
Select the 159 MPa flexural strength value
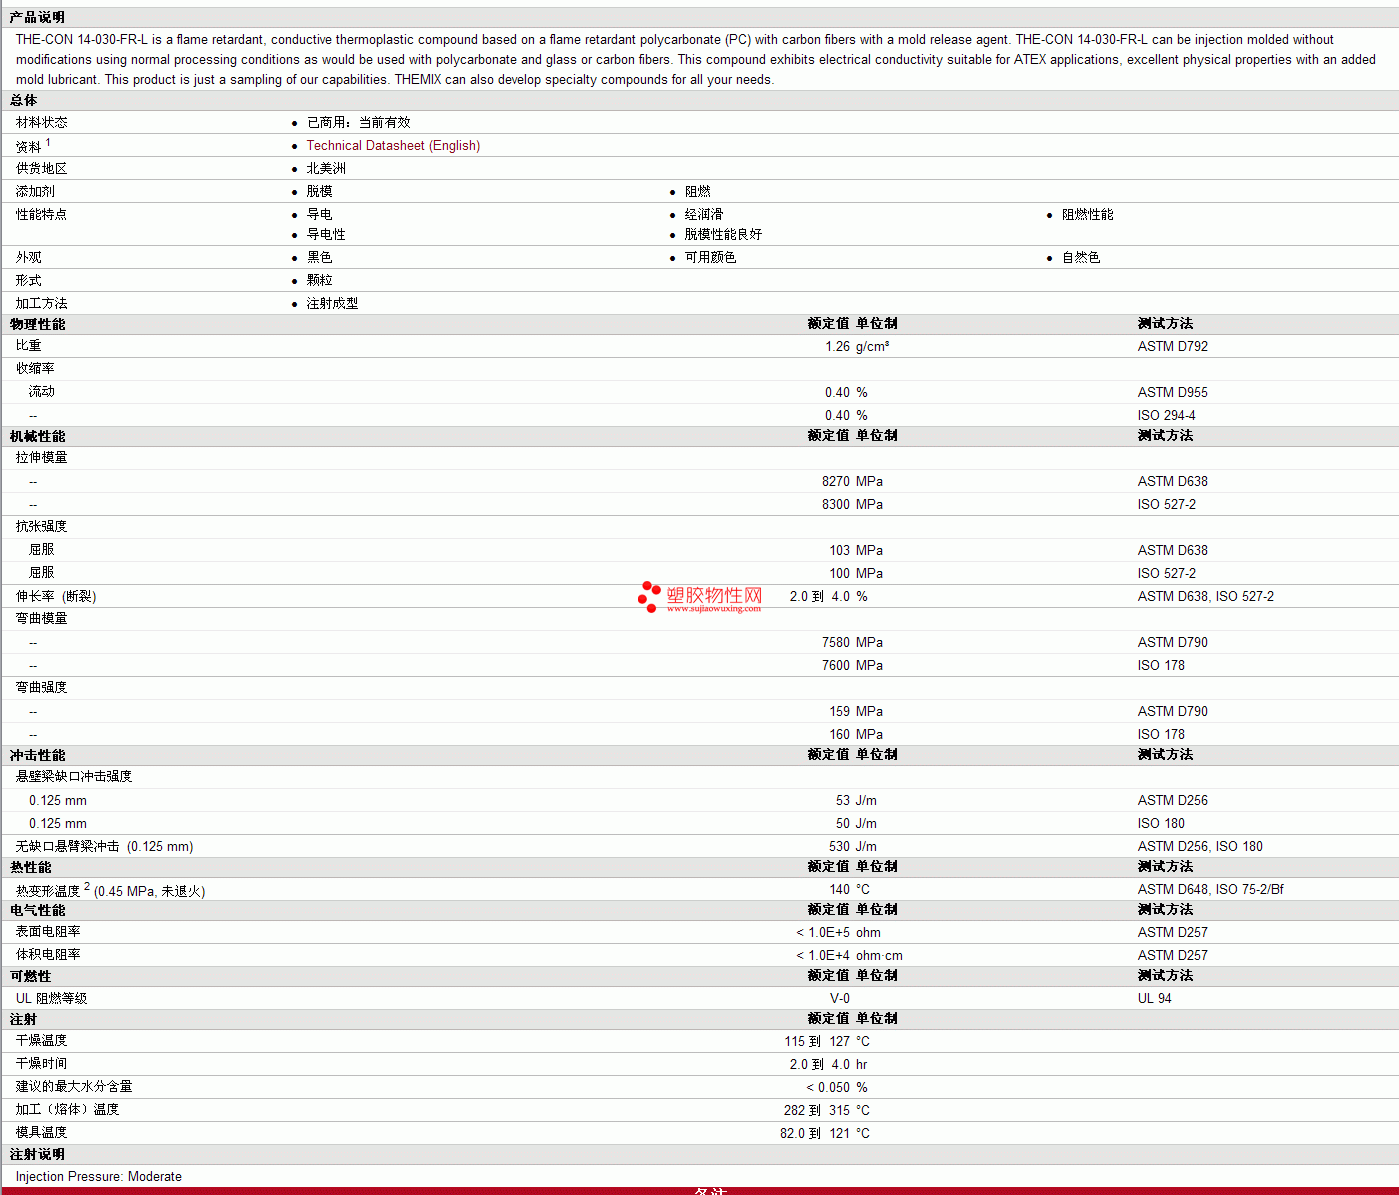[856, 712]
